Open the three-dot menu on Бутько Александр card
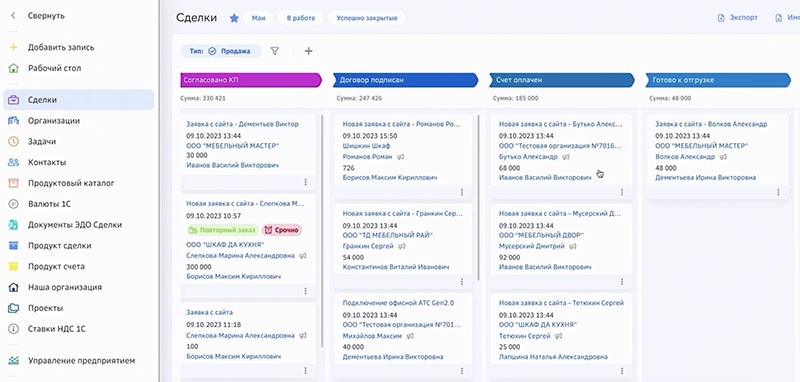The image size is (800, 382). 622,192
